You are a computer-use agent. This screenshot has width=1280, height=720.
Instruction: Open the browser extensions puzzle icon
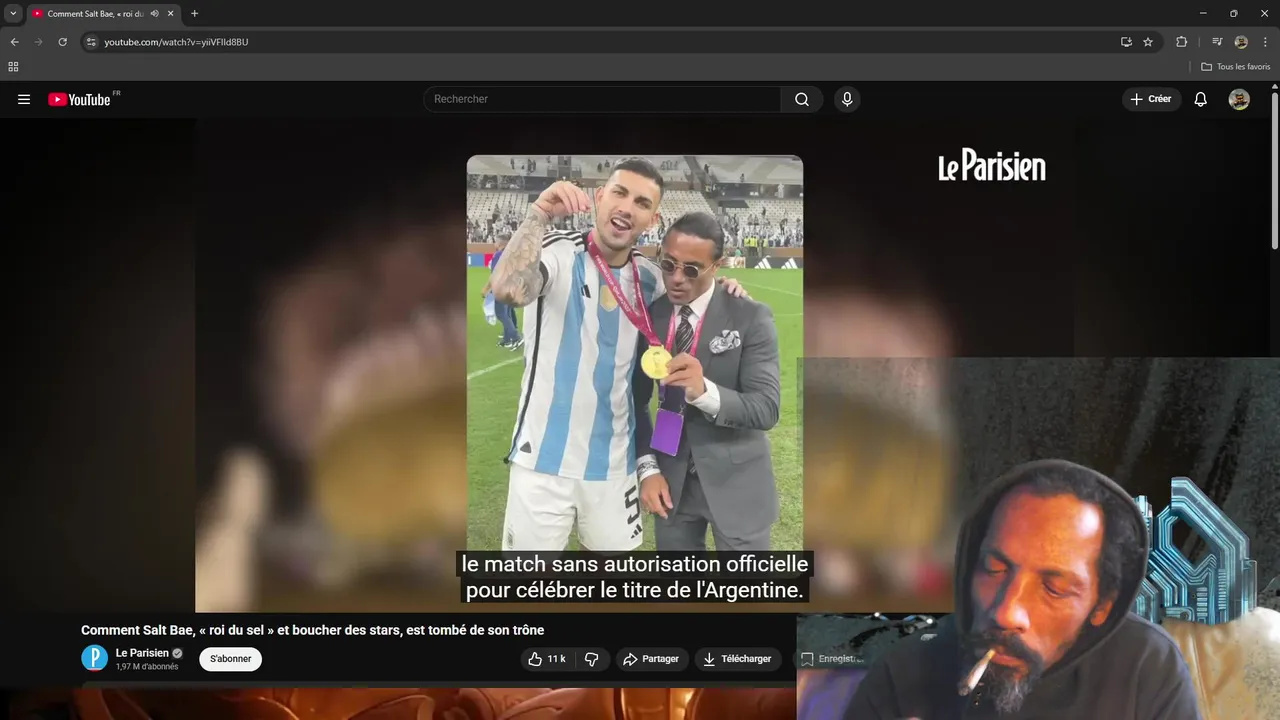tap(1182, 42)
